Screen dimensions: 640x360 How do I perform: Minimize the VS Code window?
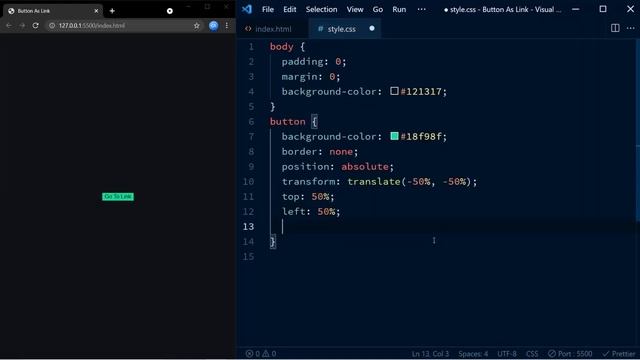click(576, 9)
